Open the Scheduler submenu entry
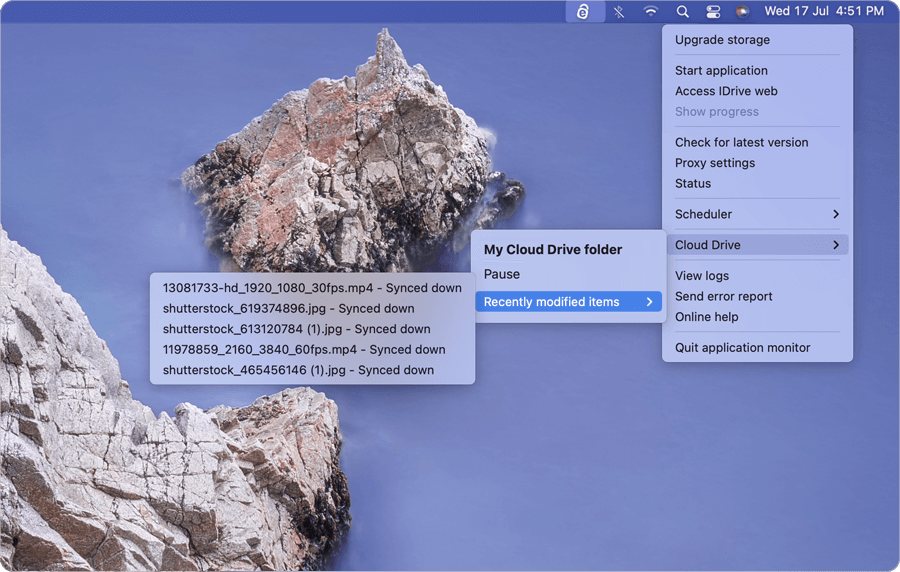Image resolution: width=900 pixels, height=572 pixels. tap(757, 214)
